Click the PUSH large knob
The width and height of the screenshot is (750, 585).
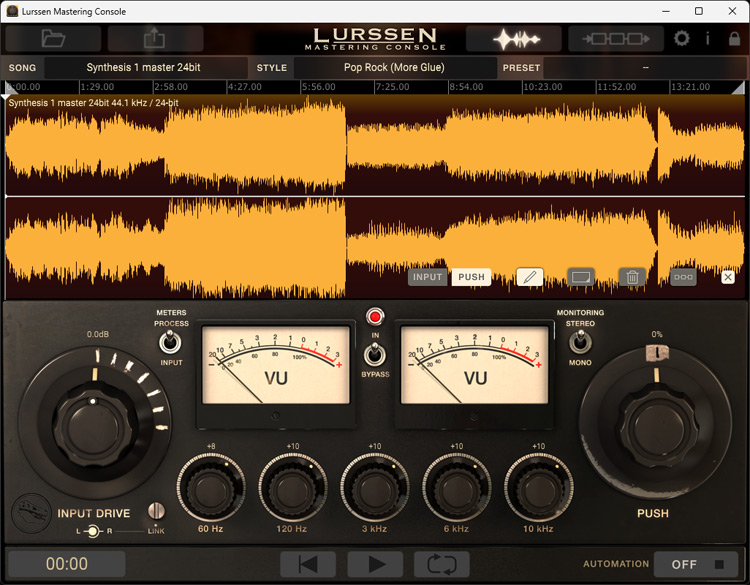click(656, 425)
